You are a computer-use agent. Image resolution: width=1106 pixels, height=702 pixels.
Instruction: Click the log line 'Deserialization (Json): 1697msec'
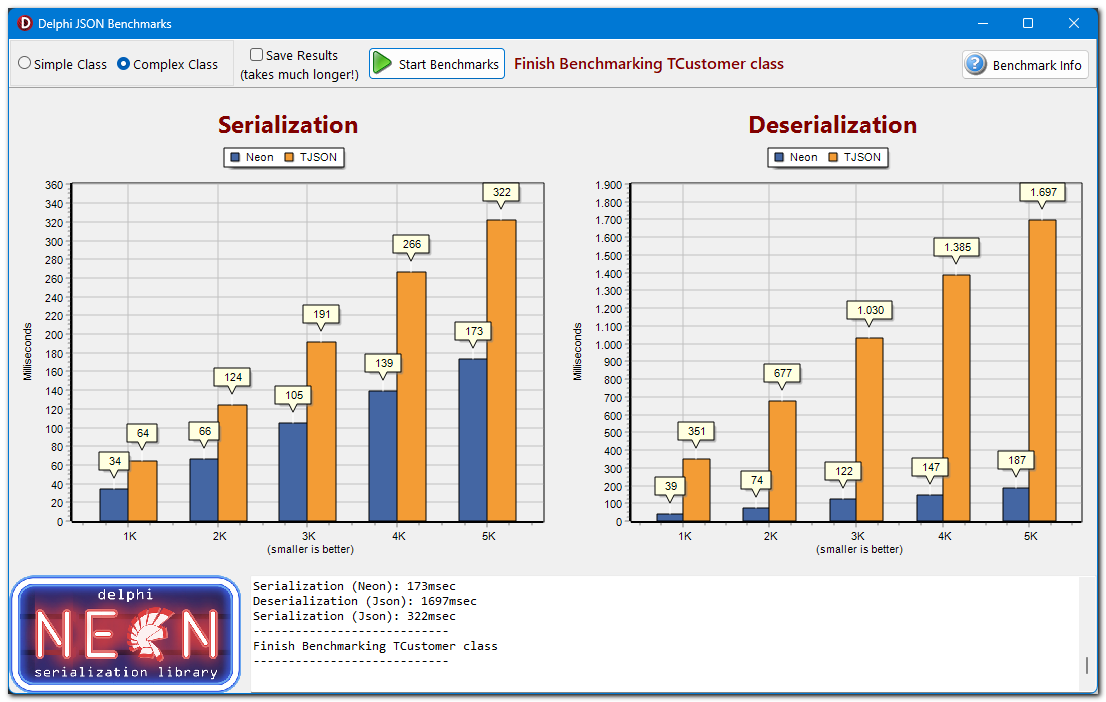click(365, 601)
